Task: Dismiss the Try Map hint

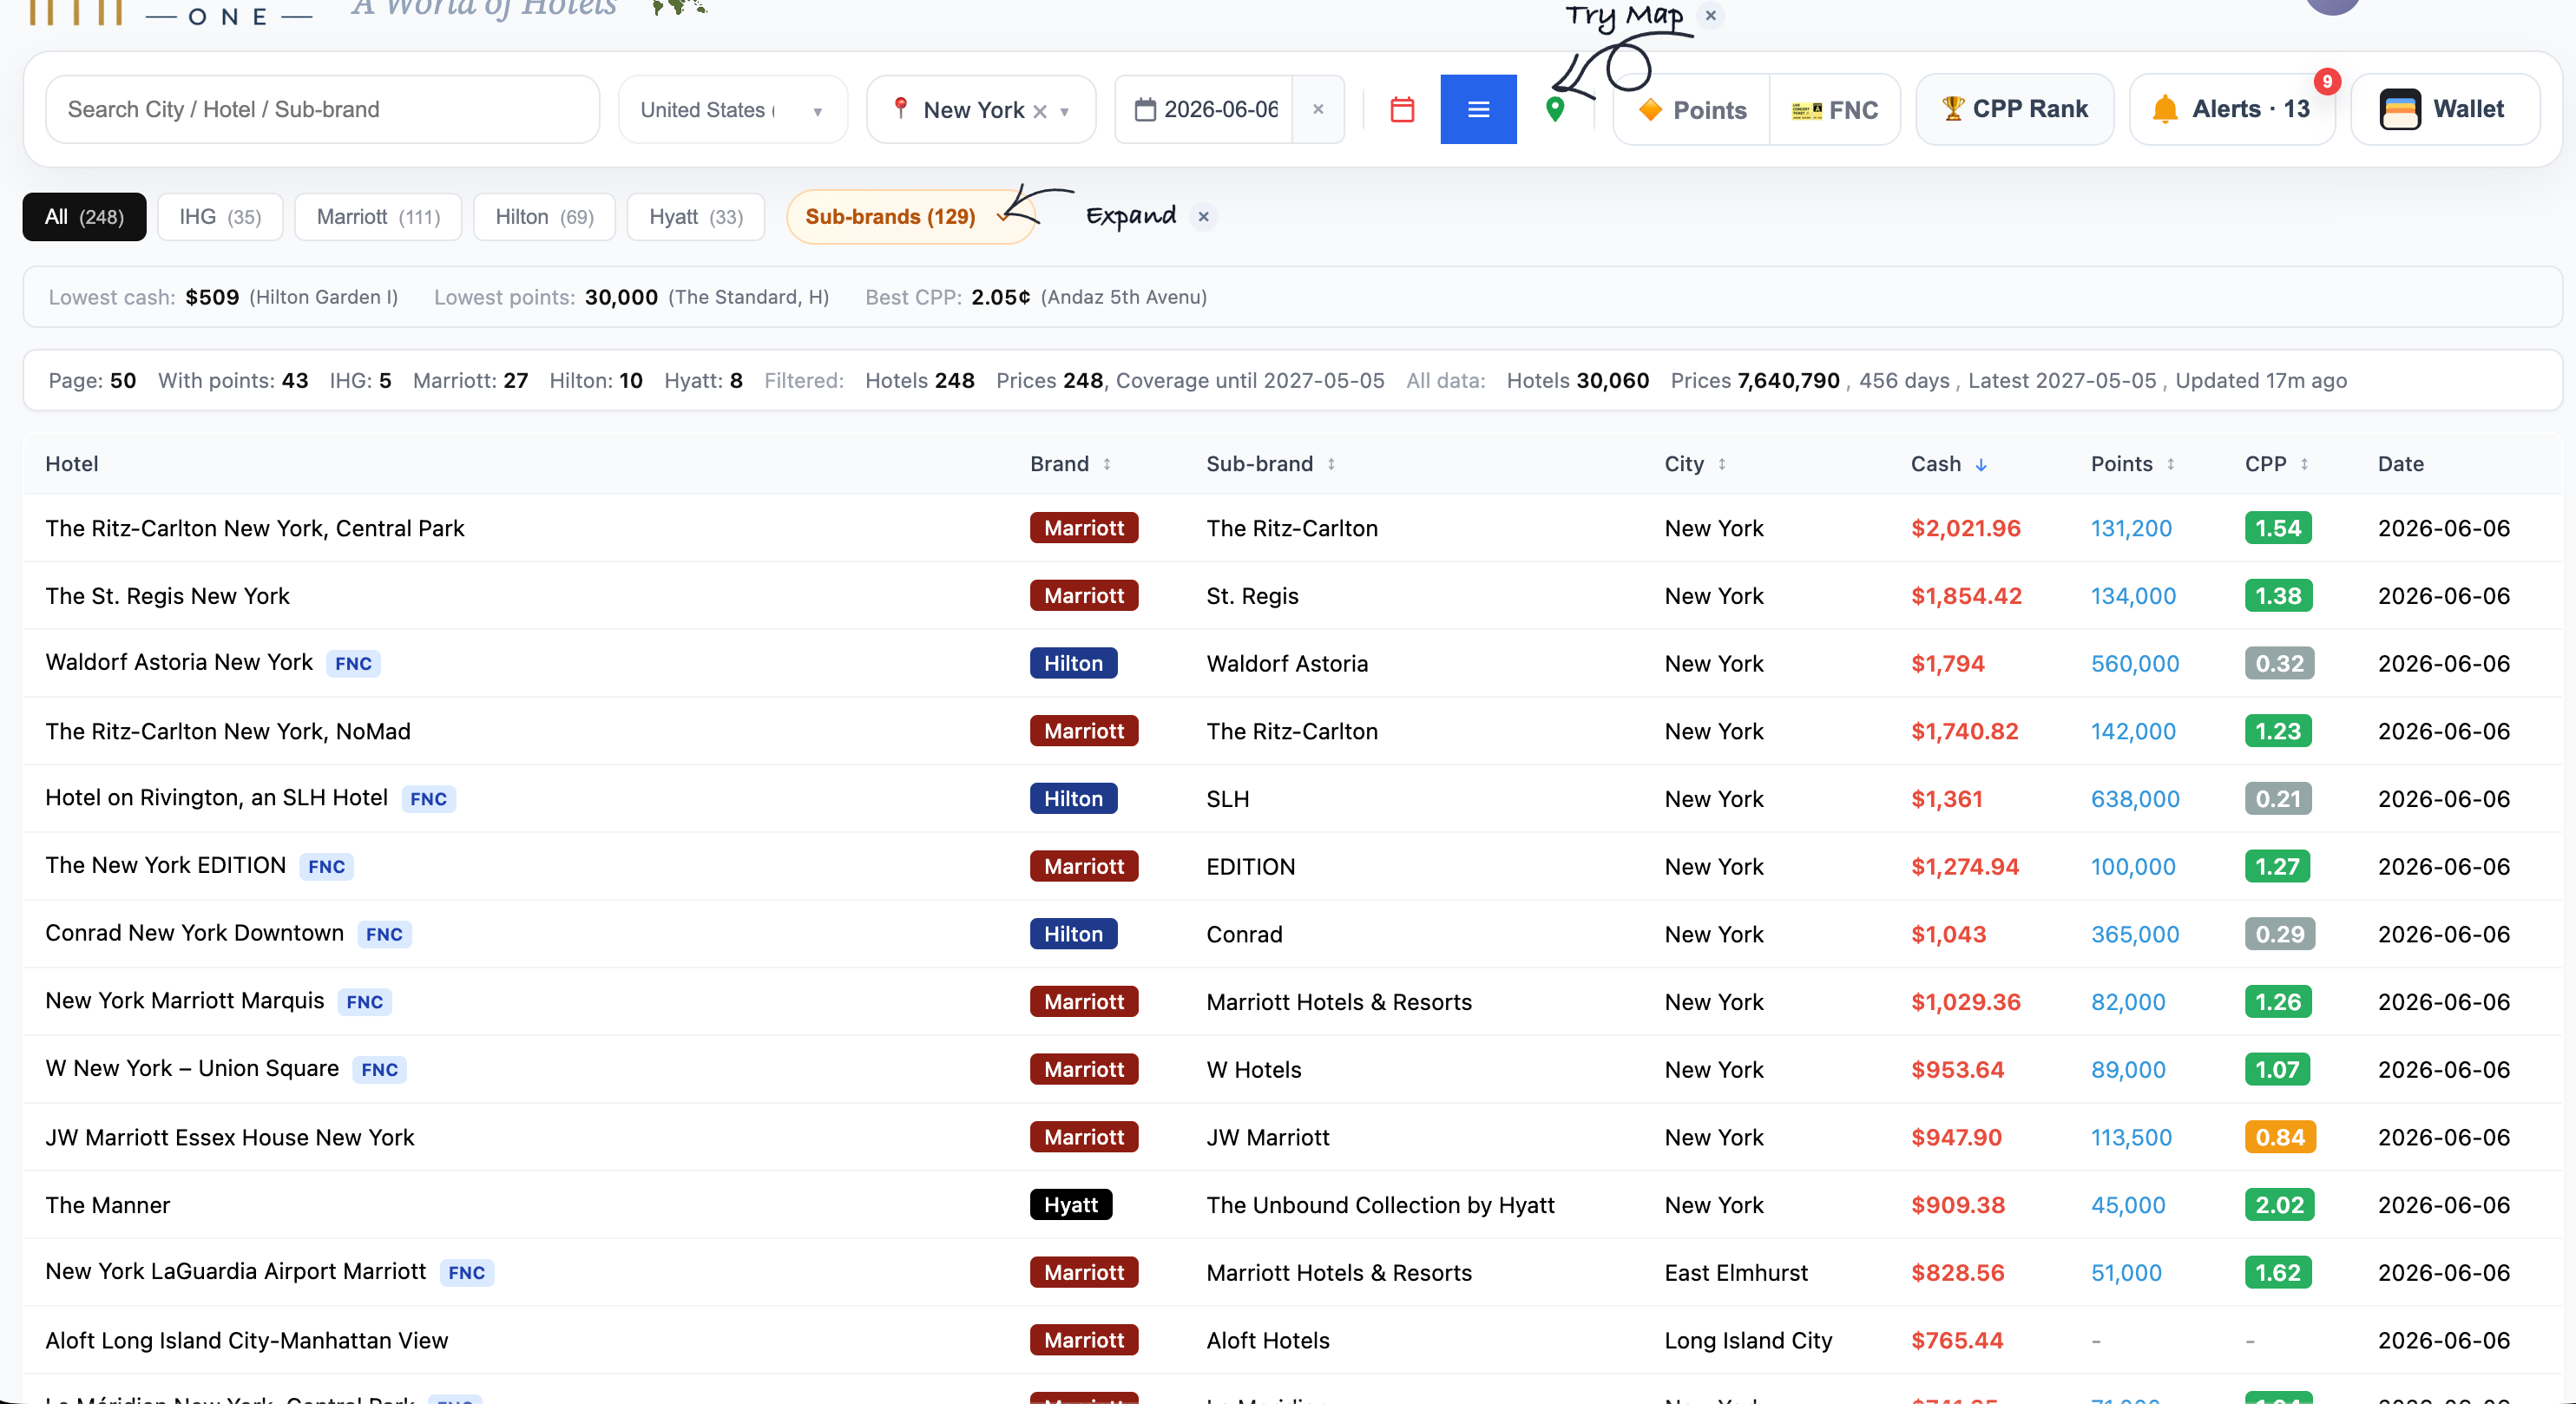Action: coord(1711,15)
